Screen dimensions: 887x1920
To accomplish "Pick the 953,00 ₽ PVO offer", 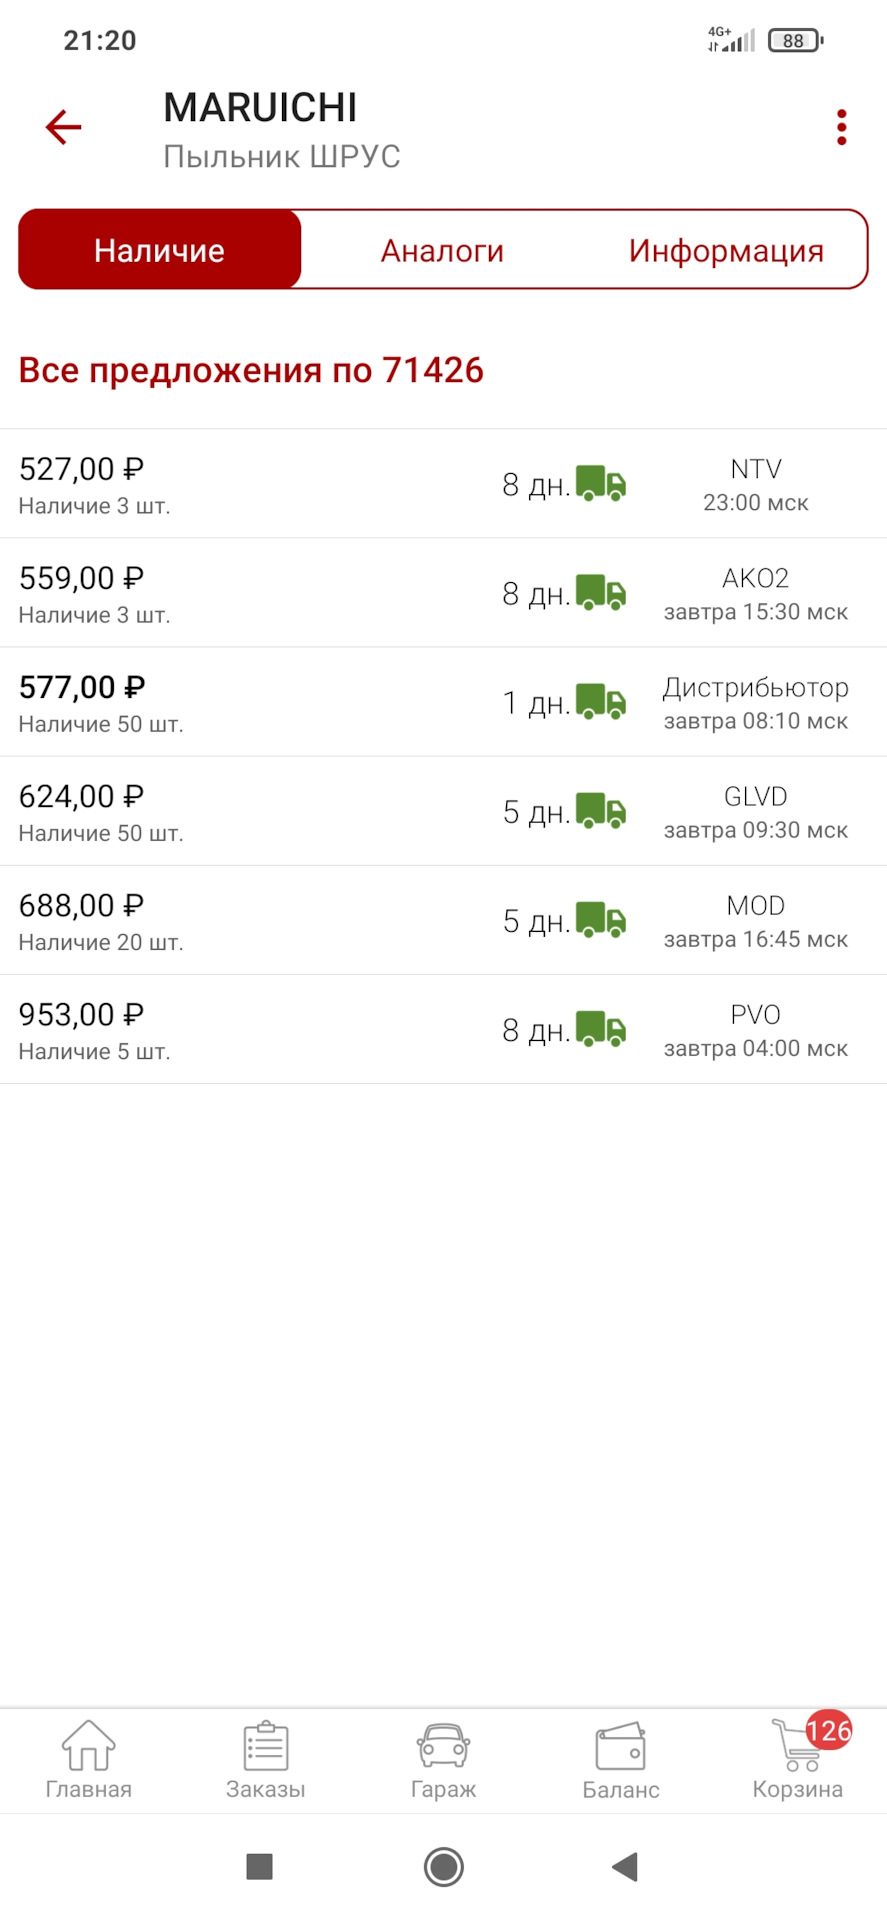I will click(x=443, y=1029).
